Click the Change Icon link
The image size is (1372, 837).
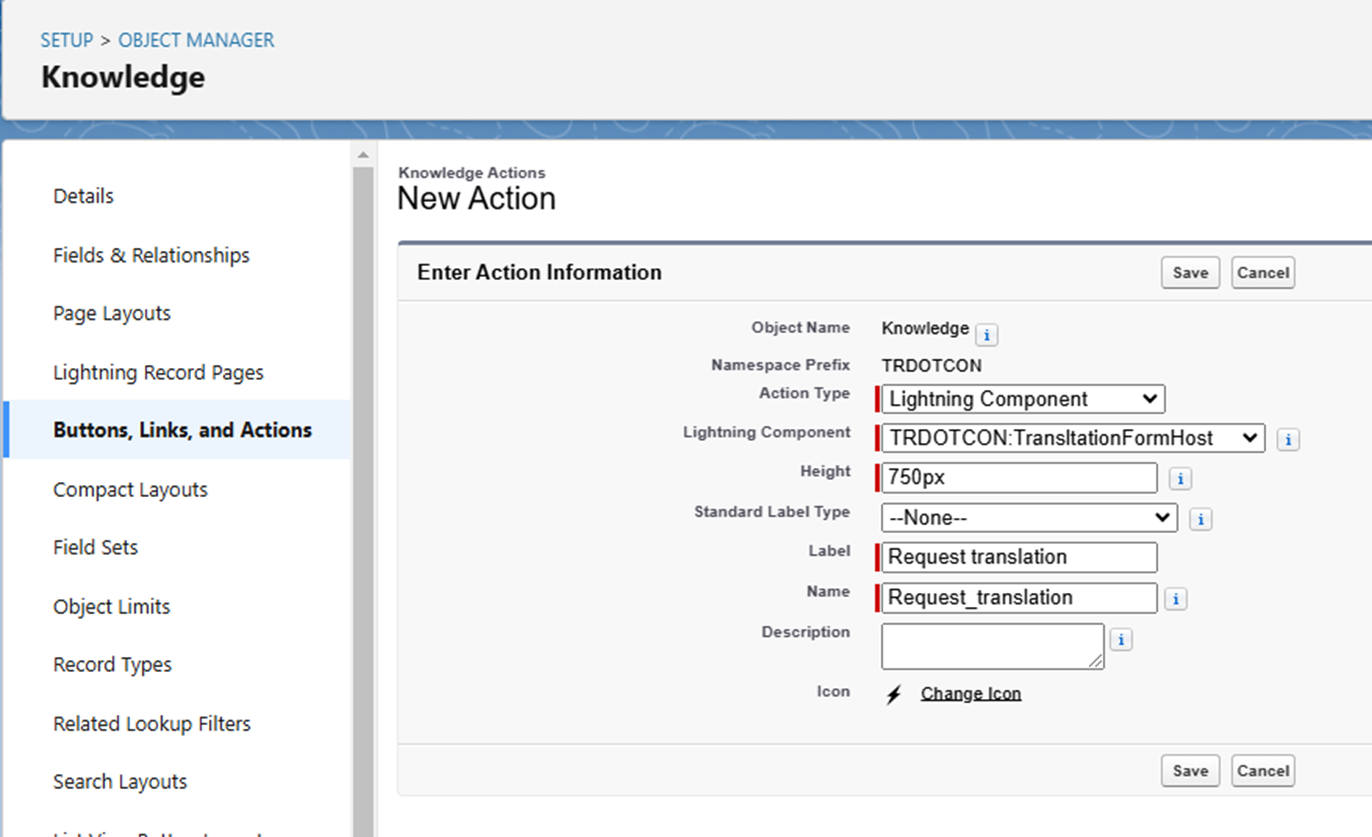tap(971, 694)
